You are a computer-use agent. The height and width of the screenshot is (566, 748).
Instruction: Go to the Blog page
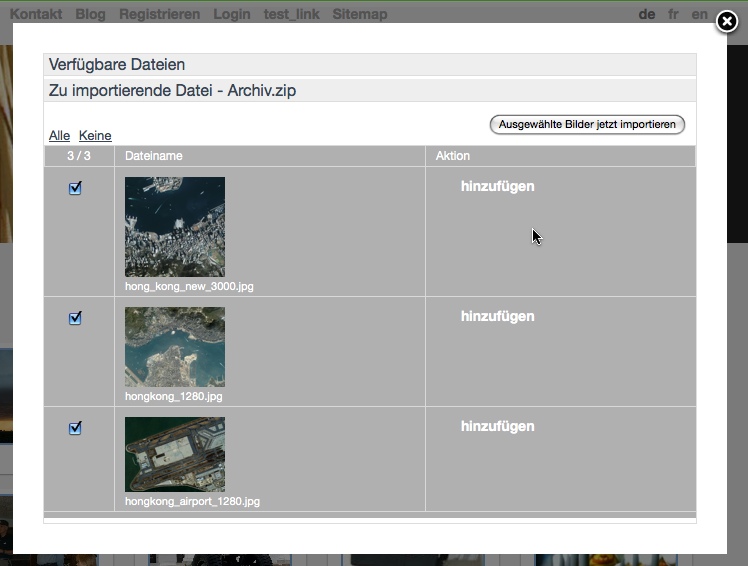(x=90, y=14)
